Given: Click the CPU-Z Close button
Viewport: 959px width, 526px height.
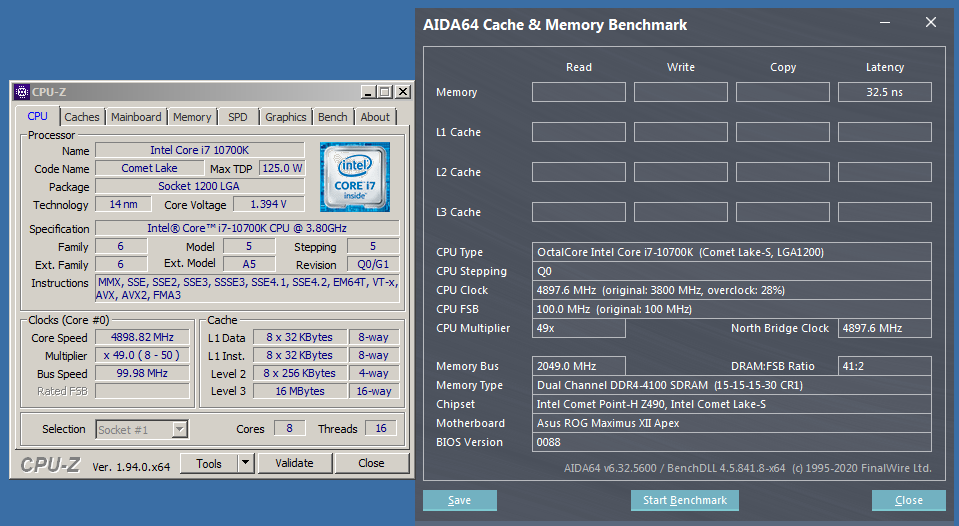Looking at the screenshot, I should (x=371, y=463).
